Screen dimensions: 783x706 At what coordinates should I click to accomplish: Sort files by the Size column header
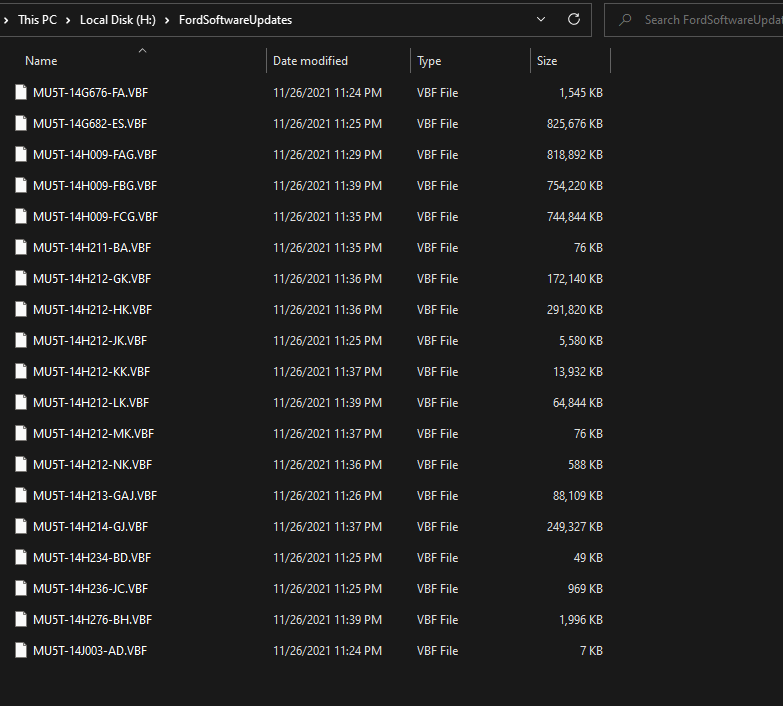pyautogui.click(x=547, y=61)
